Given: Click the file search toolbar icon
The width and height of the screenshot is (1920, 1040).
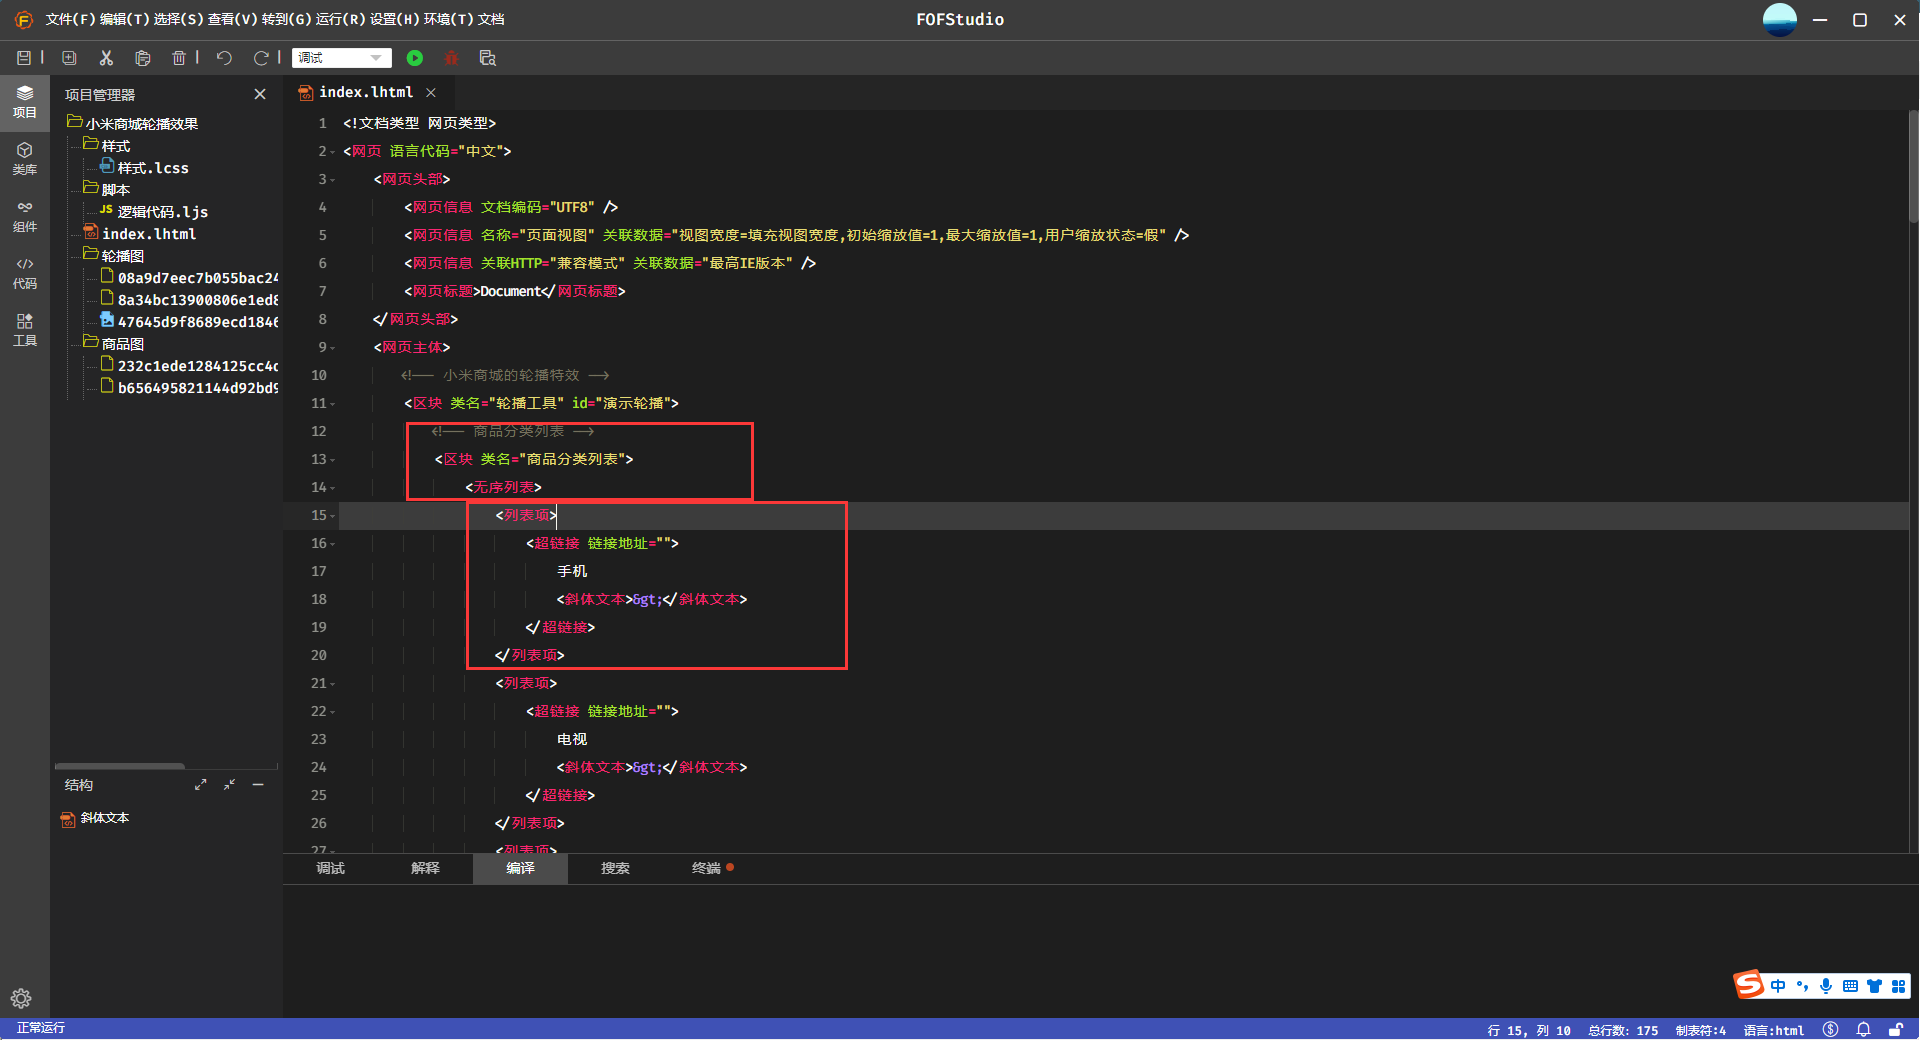Looking at the screenshot, I should click(488, 58).
